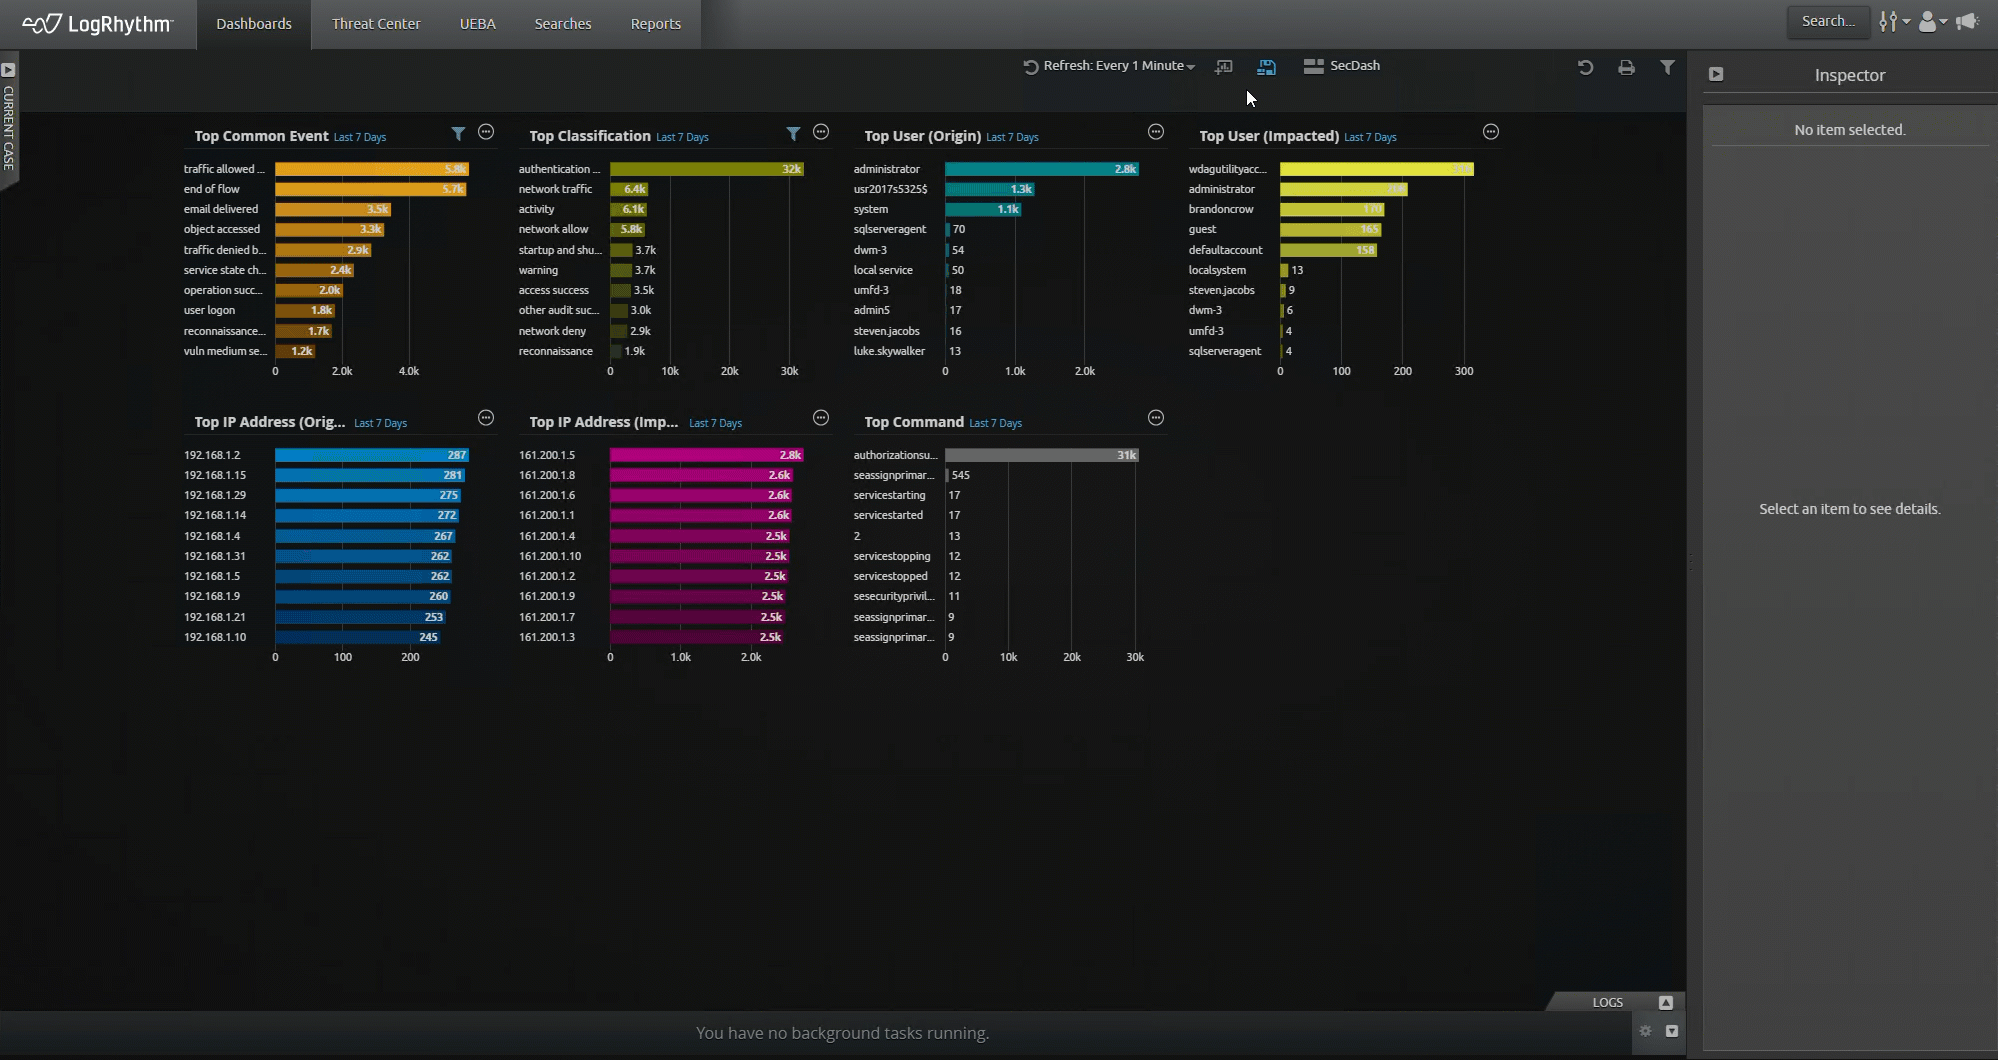Open options menu for Top Command widget
Viewport: 1998px width, 1060px height.
pos(1155,418)
